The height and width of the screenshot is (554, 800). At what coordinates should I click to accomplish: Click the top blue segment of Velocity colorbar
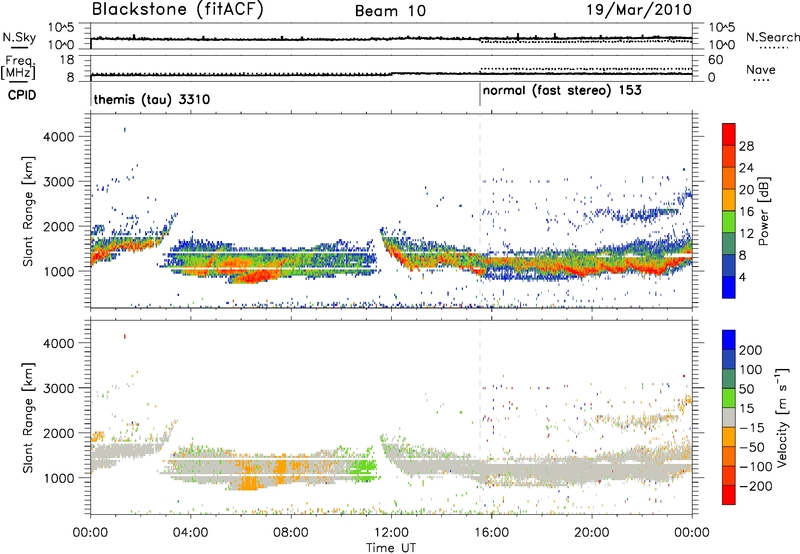tap(729, 340)
